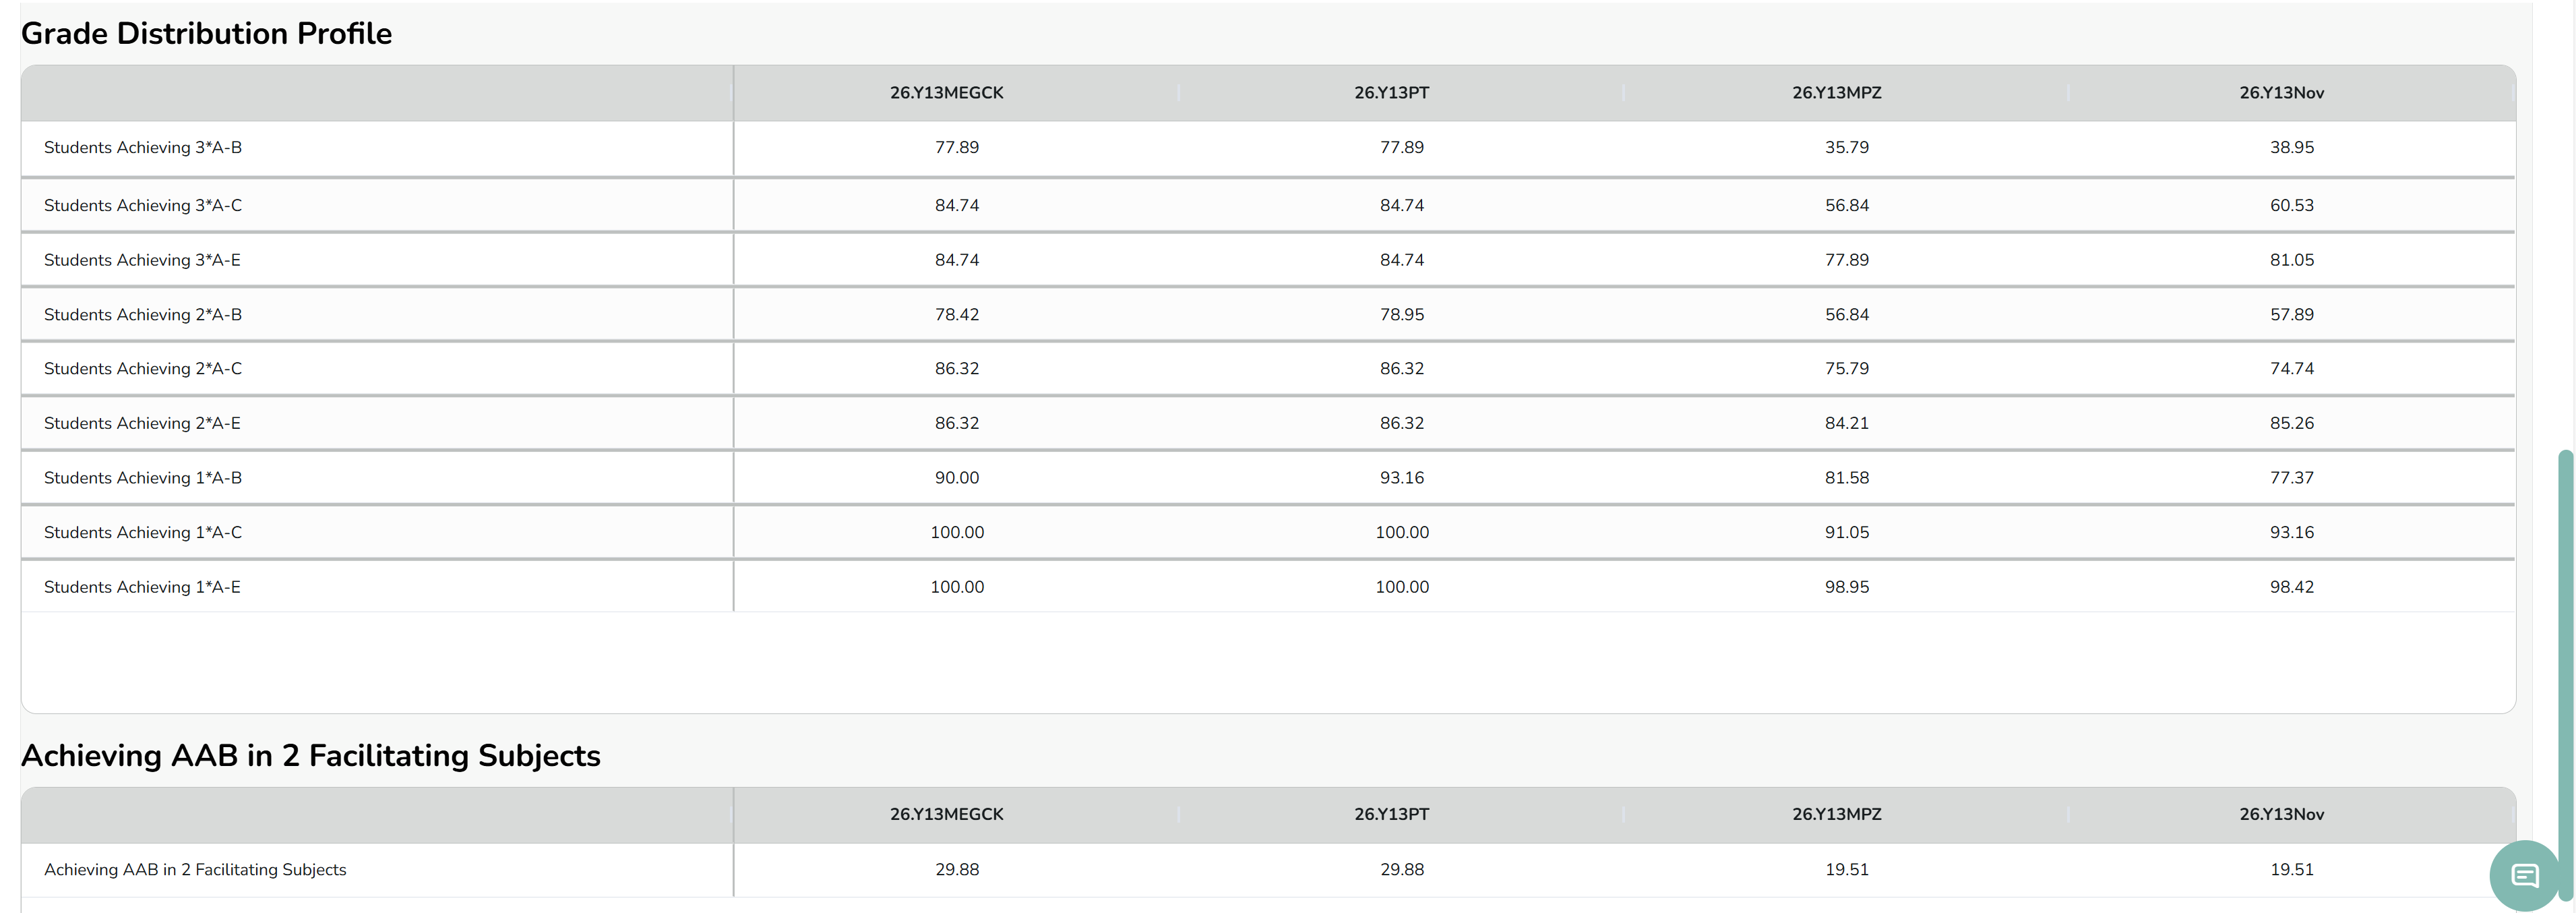Select Students Achieving 1*A-C row

(x=143, y=533)
